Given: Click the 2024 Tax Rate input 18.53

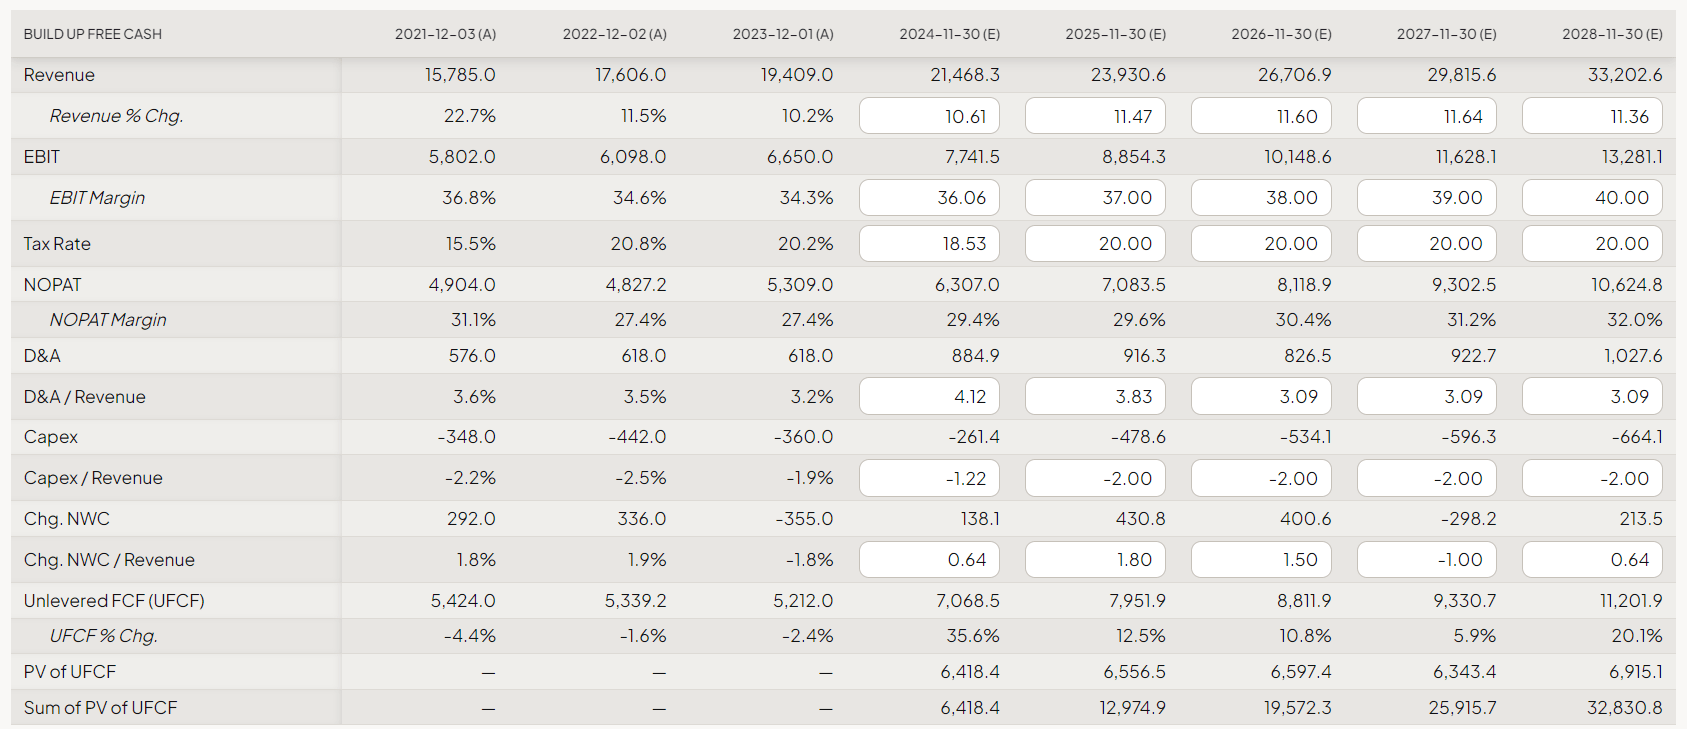Looking at the screenshot, I should pyautogui.click(x=929, y=244).
